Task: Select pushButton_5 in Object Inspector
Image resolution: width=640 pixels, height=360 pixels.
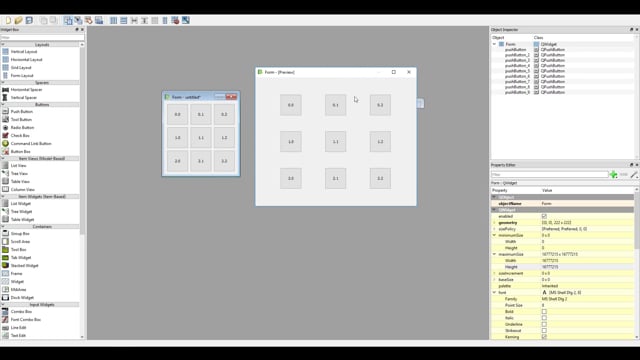Action: tap(517, 71)
